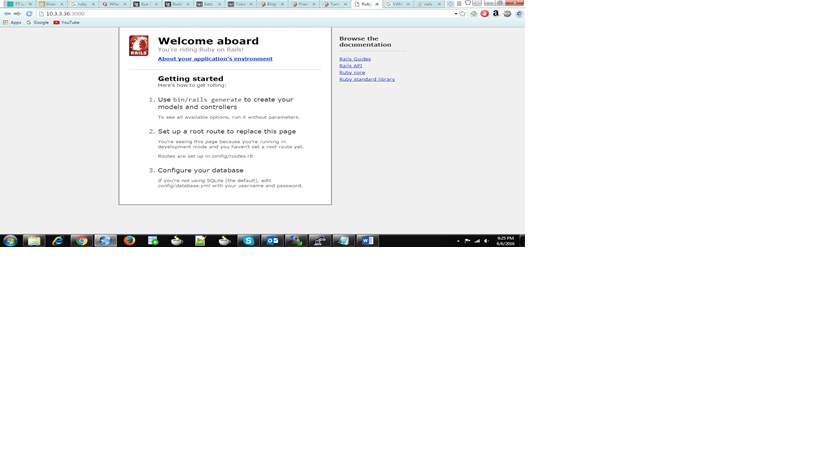819x460 pixels.
Task: Switch to the 'ruby' Google tab
Action: pyautogui.click(x=82, y=4)
